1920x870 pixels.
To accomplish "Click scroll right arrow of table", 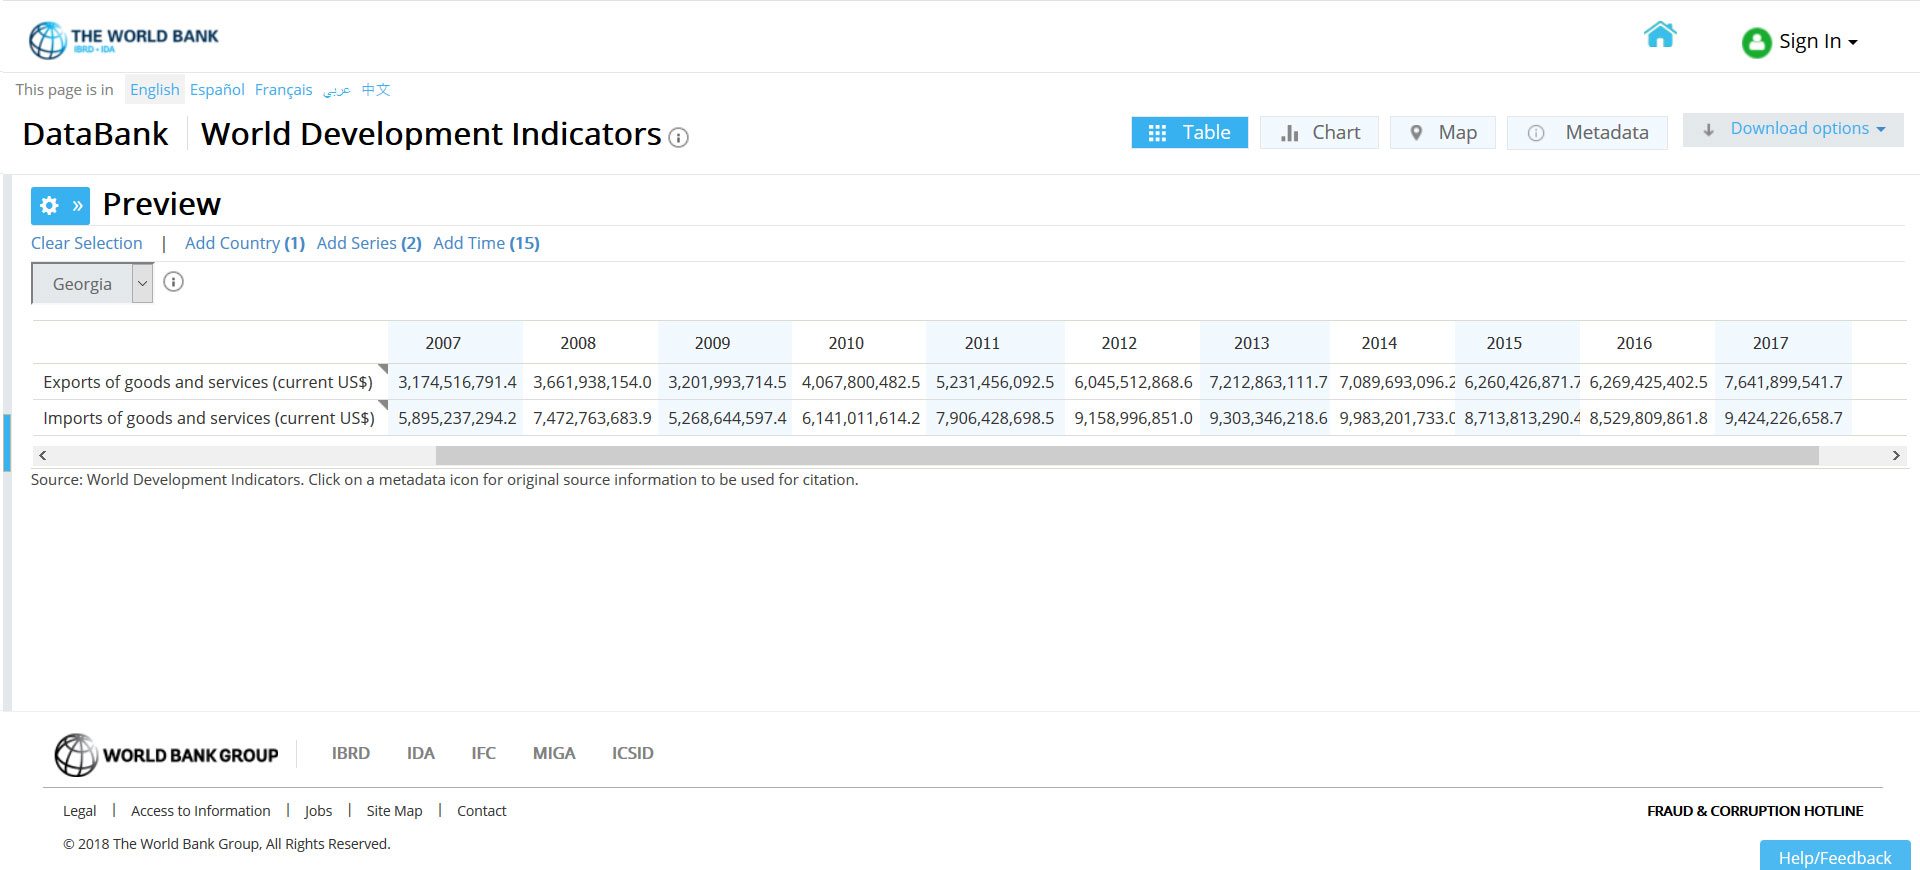I will (x=1895, y=455).
